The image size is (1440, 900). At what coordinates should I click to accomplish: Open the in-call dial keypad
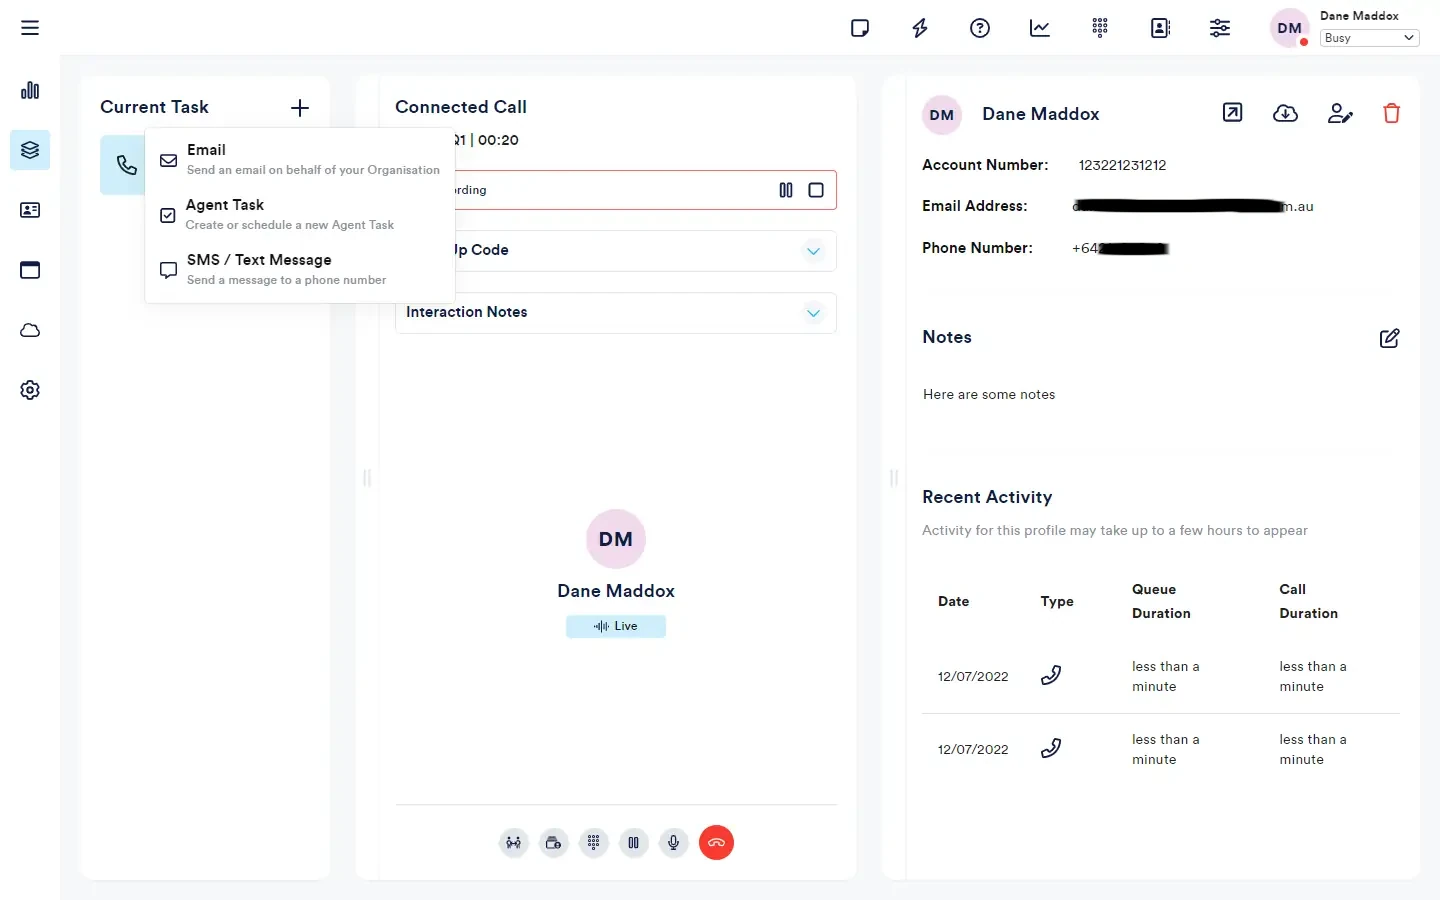pos(594,843)
